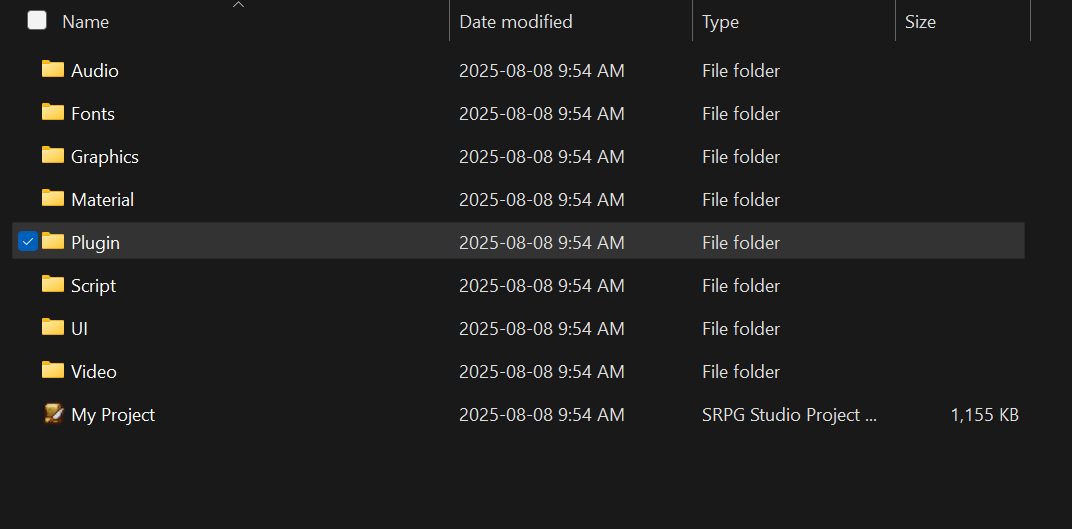1072x529 pixels.
Task: Uncheck the Plugin folder checkbox
Action: pyautogui.click(x=28, y=241)
